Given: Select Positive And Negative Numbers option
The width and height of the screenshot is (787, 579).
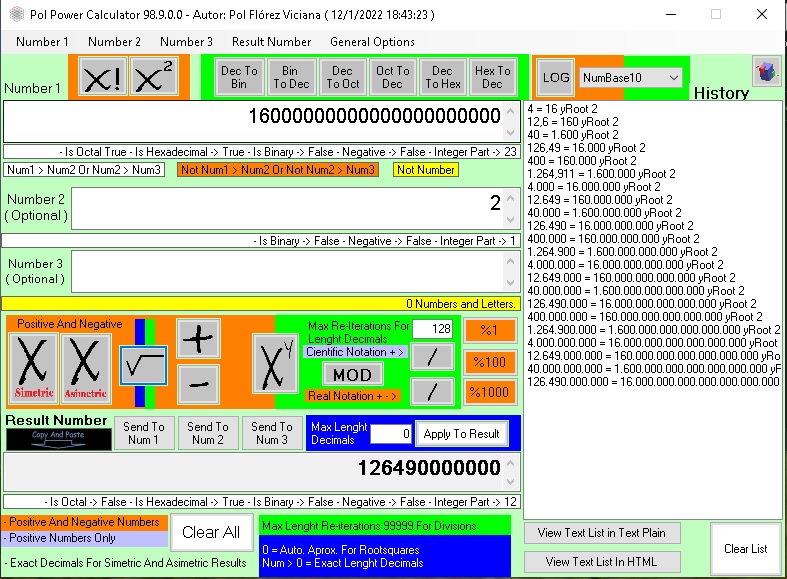Looking at the screenshot, I should click(x=84, y=522).
